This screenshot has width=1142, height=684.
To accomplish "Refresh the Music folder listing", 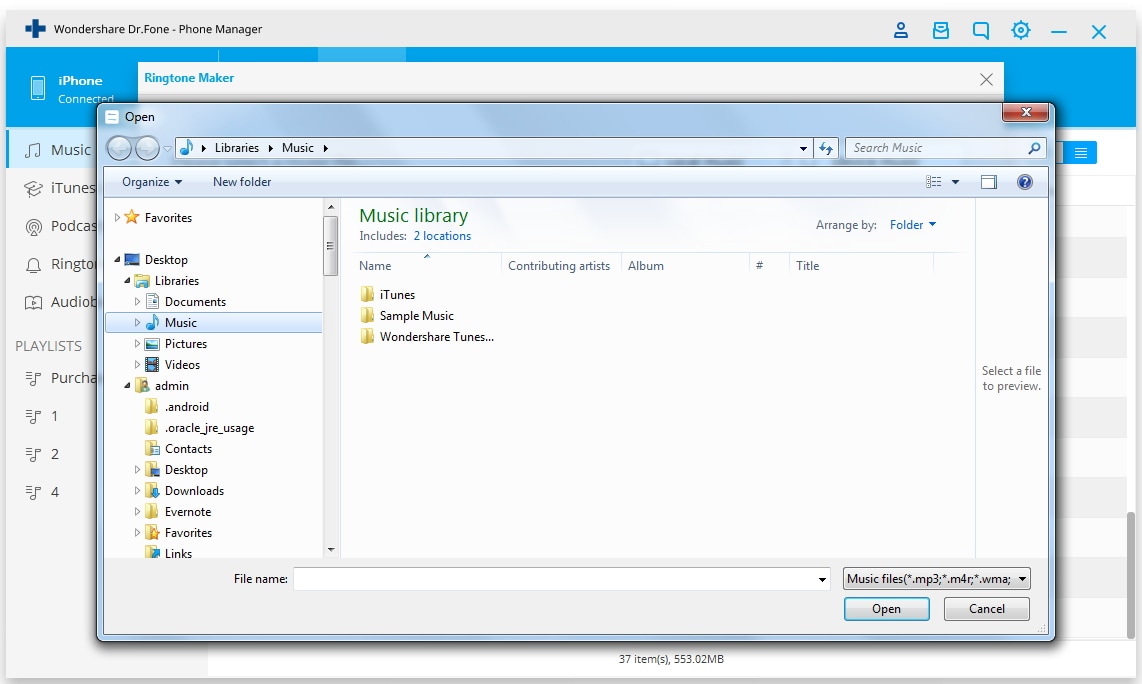I will coord(826,148).
